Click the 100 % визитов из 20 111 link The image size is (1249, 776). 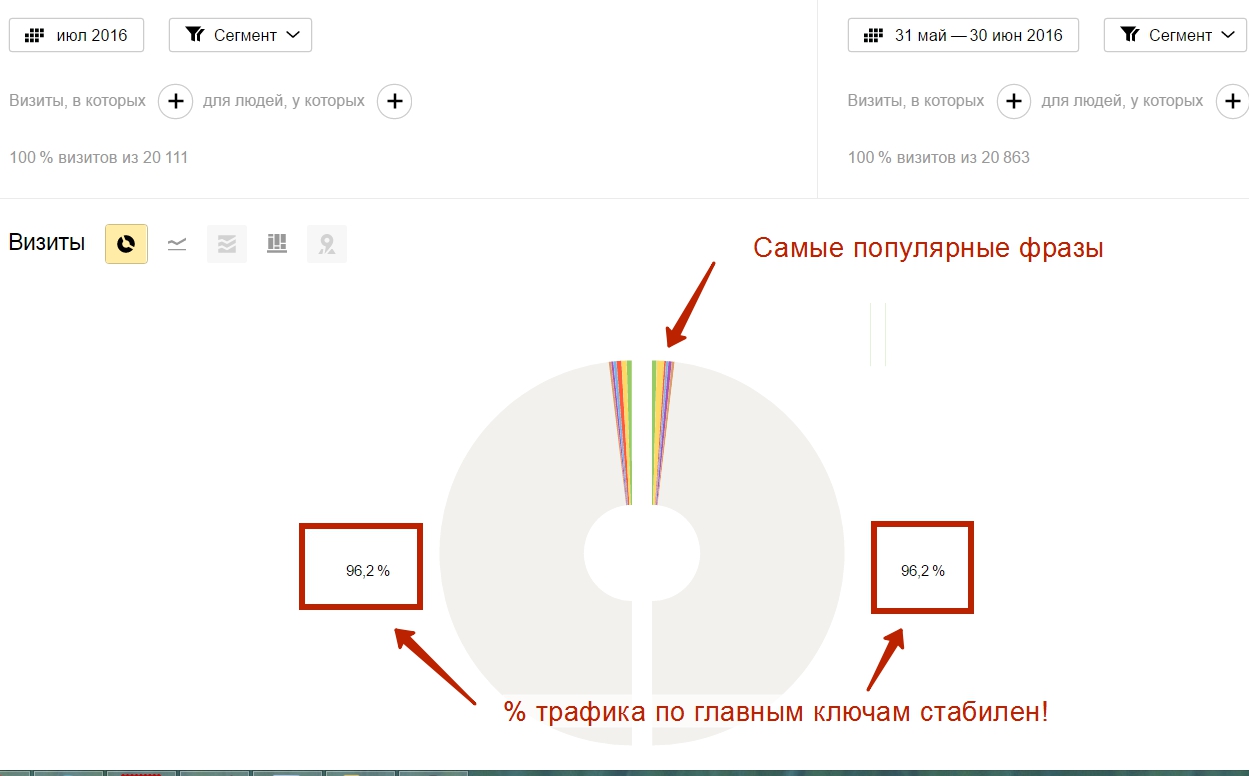(x=97, y=157)
